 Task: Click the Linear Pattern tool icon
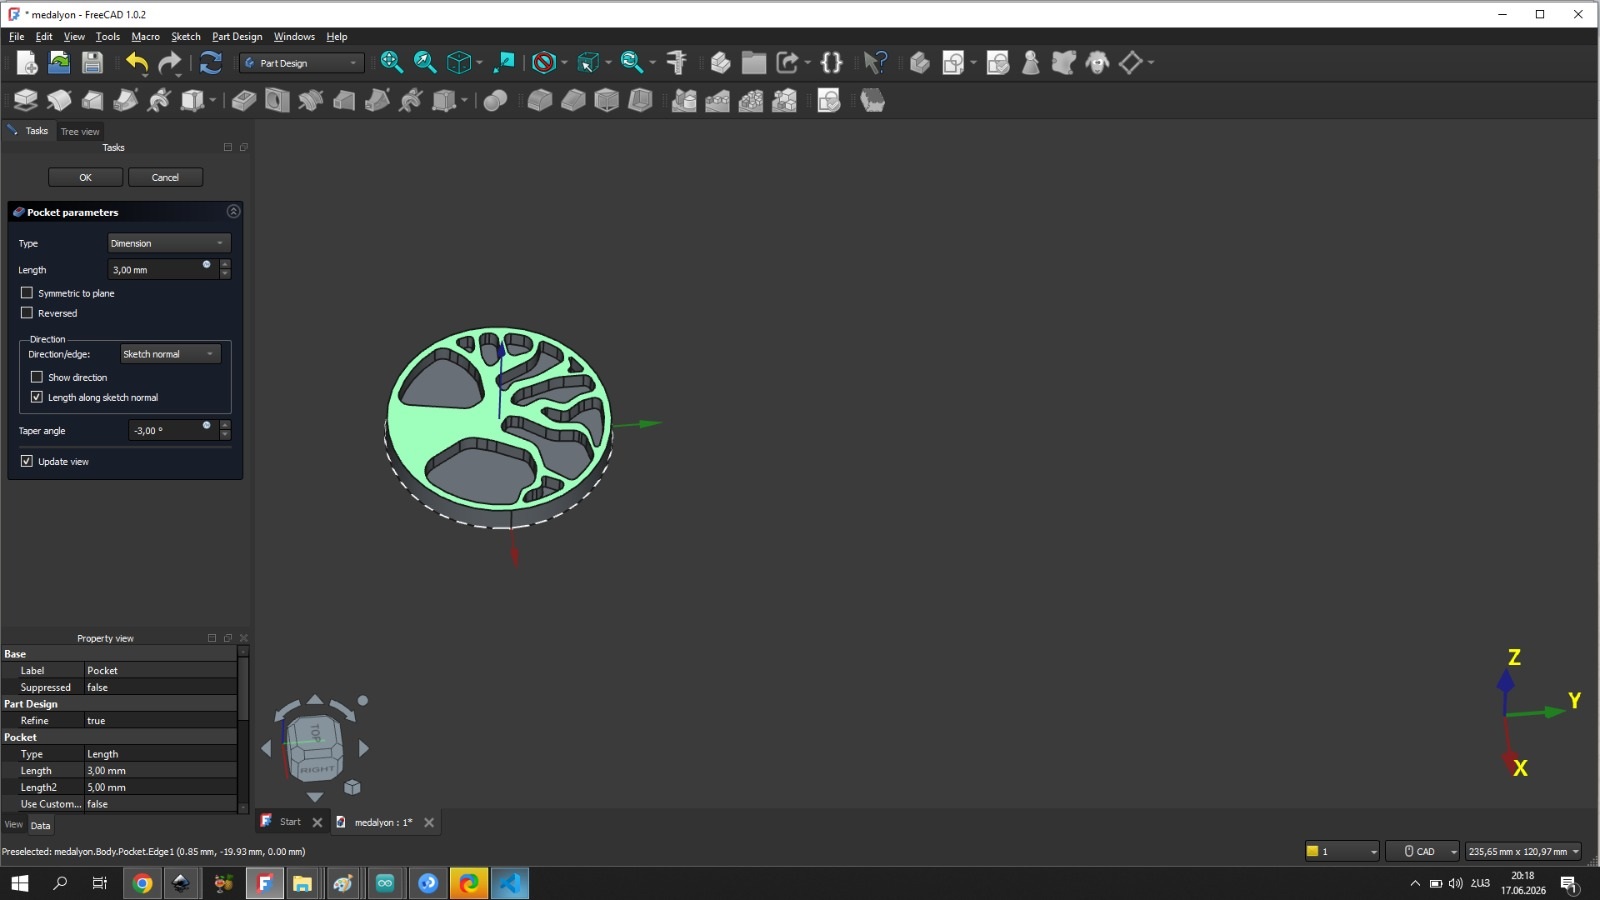[717, 100]
